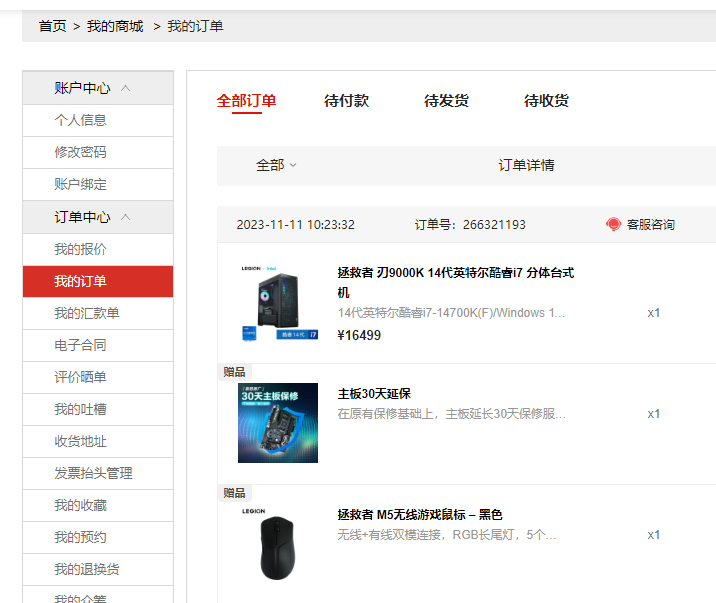716x603 pixels.
Task: Switch to the 全部订单 tab
Action: 247,101
